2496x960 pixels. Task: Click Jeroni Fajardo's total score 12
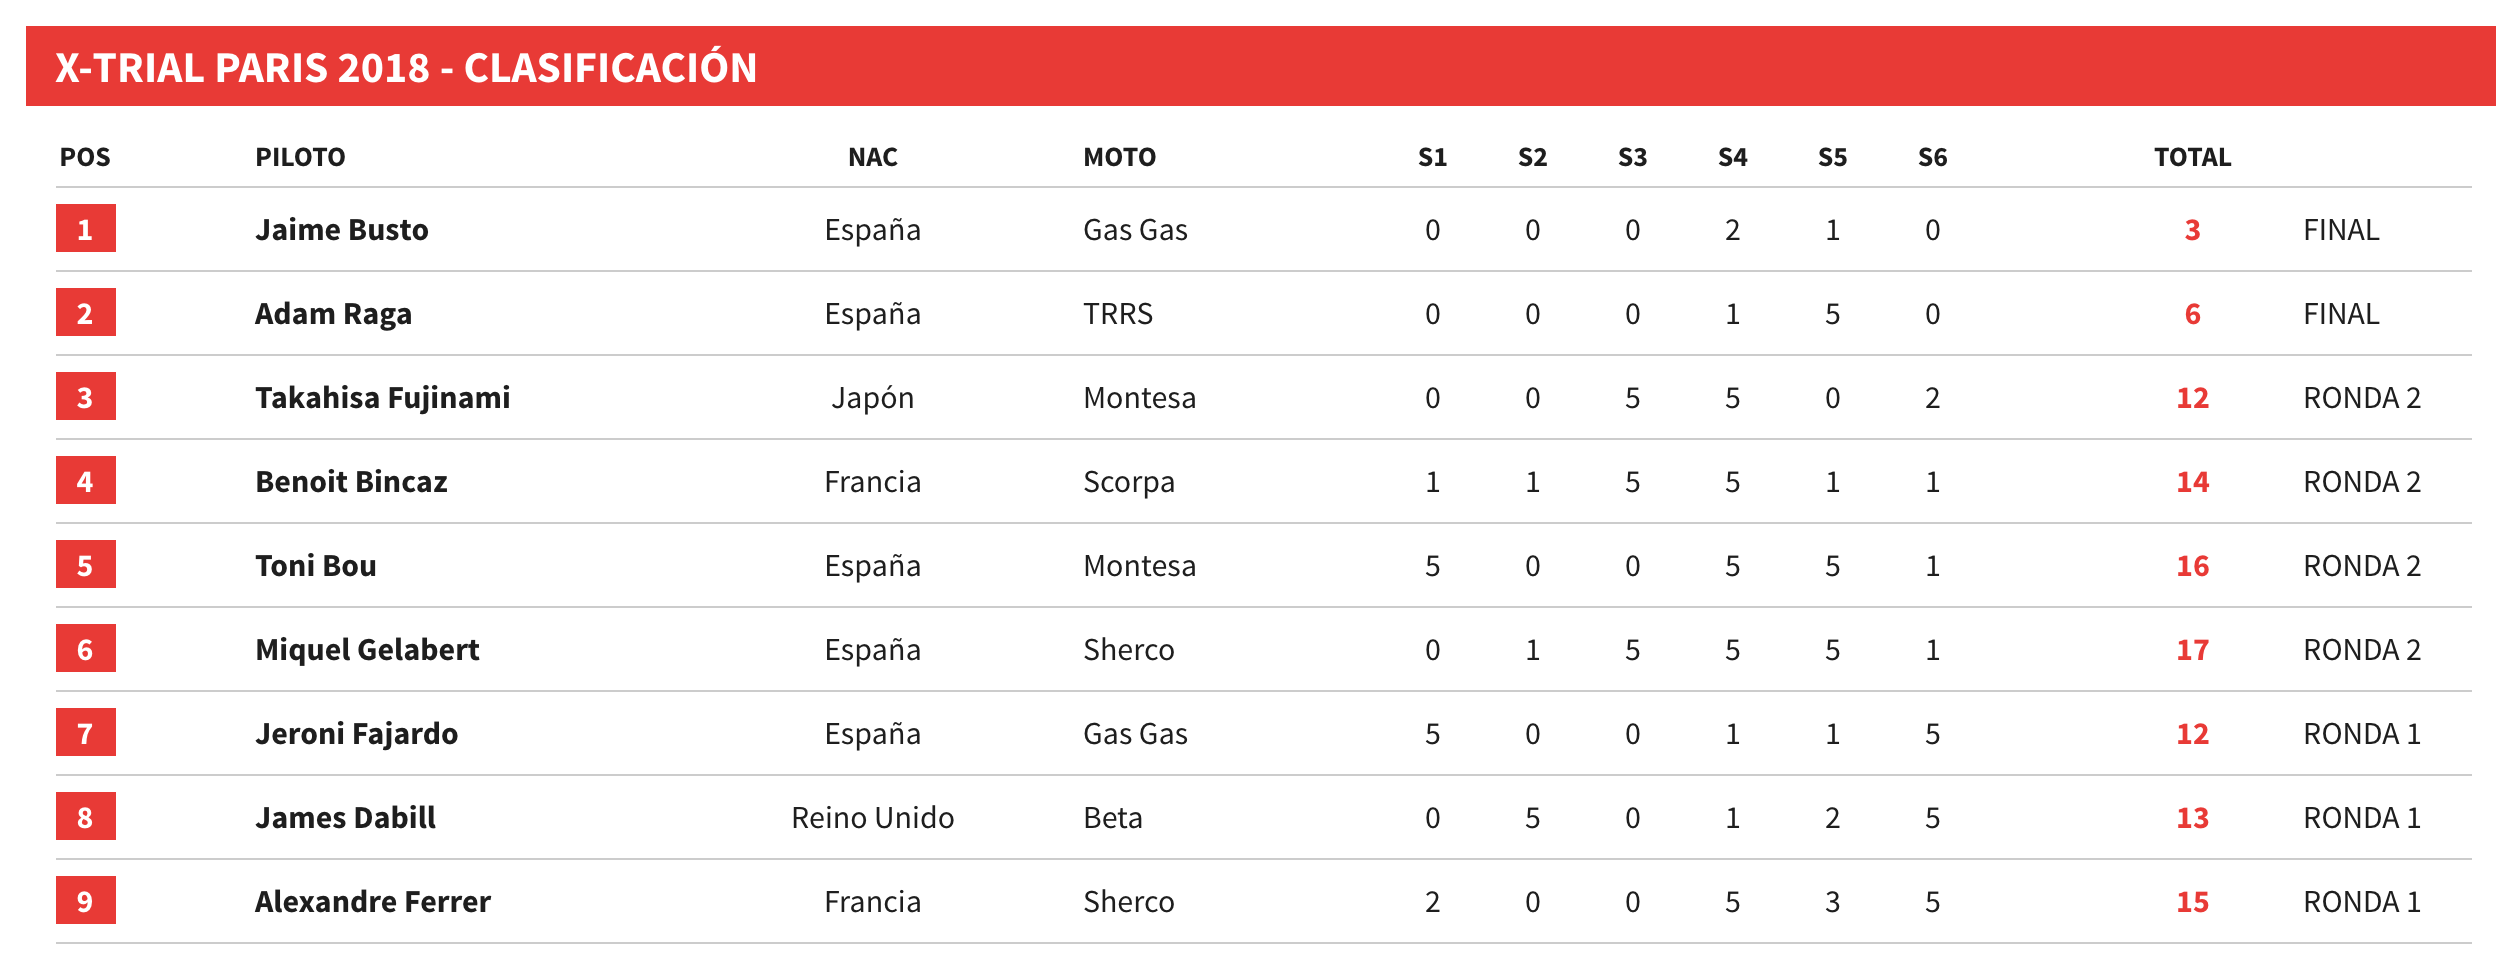(x=2192, y=734)
